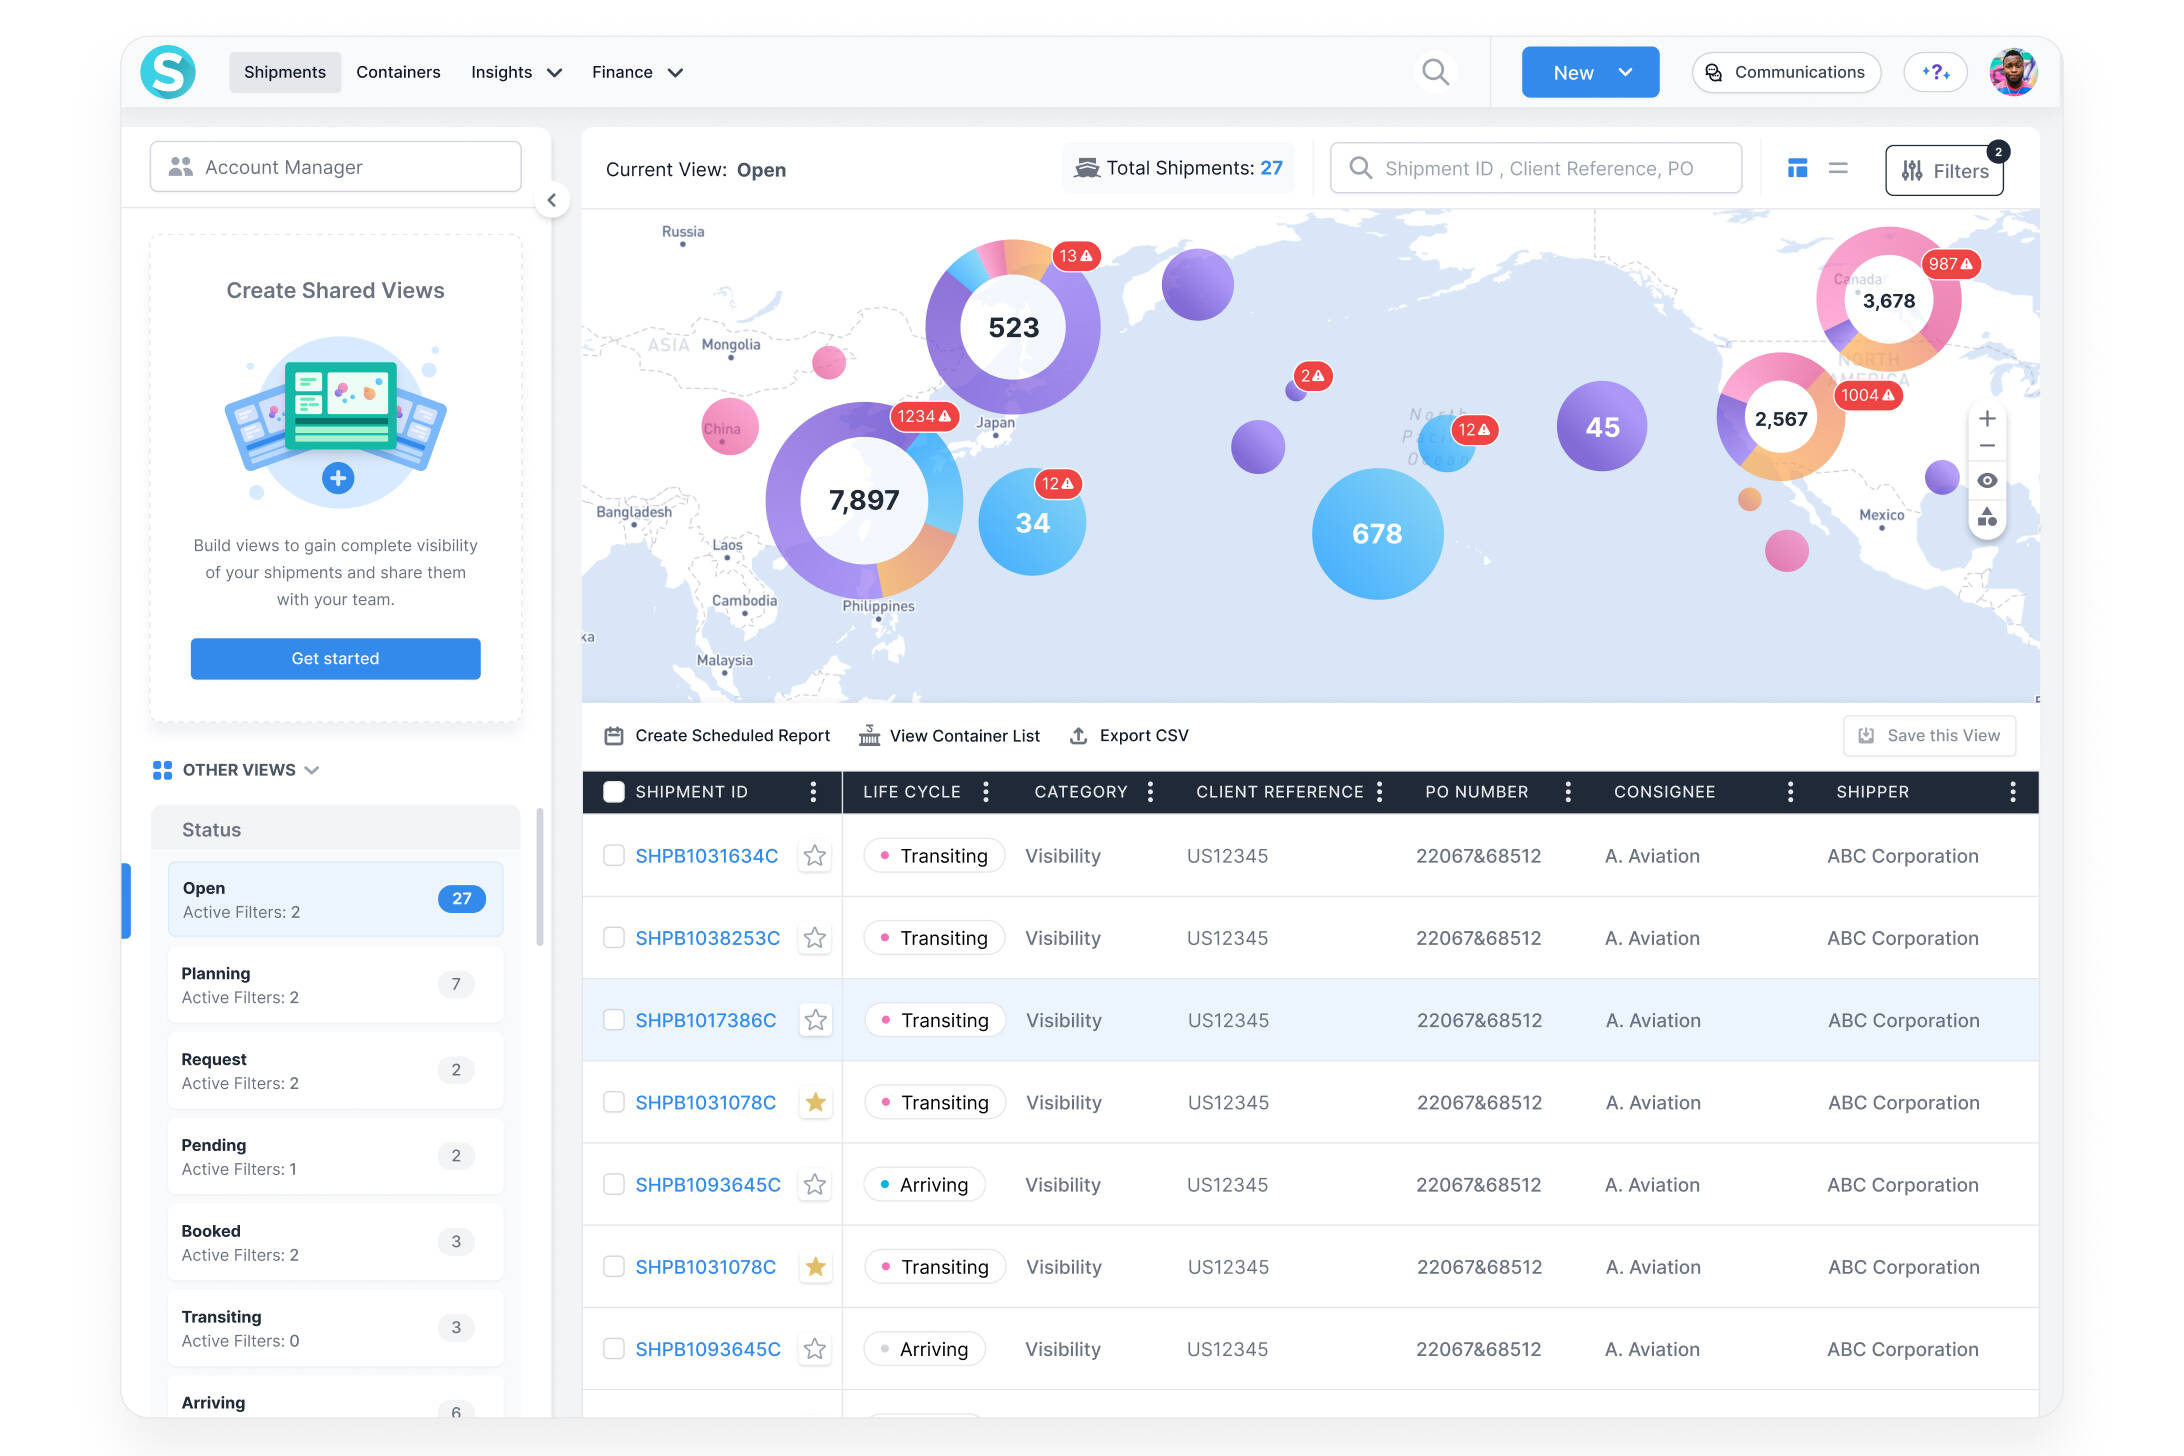Check the box for SHPB1038253C
The image size is (2184, 1456).
click(614, 938)
